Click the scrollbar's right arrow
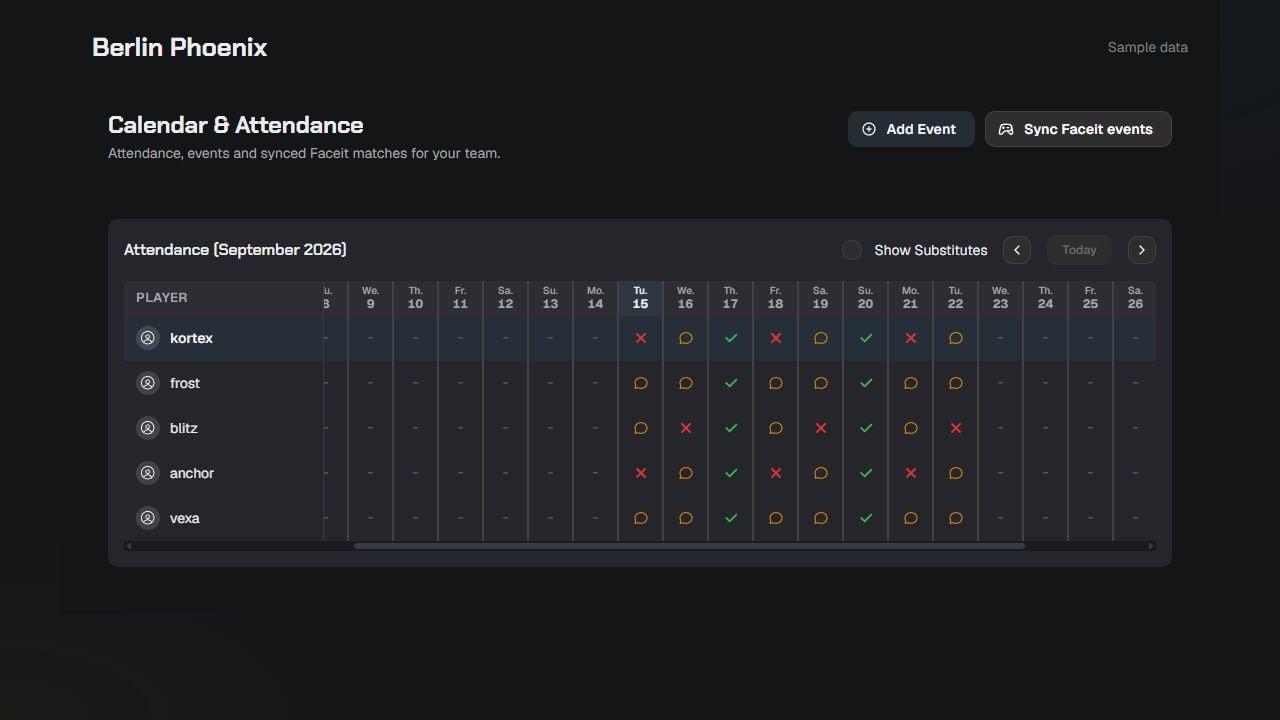This screenshot has width=1280, height=720. (x=1151, y=546)
